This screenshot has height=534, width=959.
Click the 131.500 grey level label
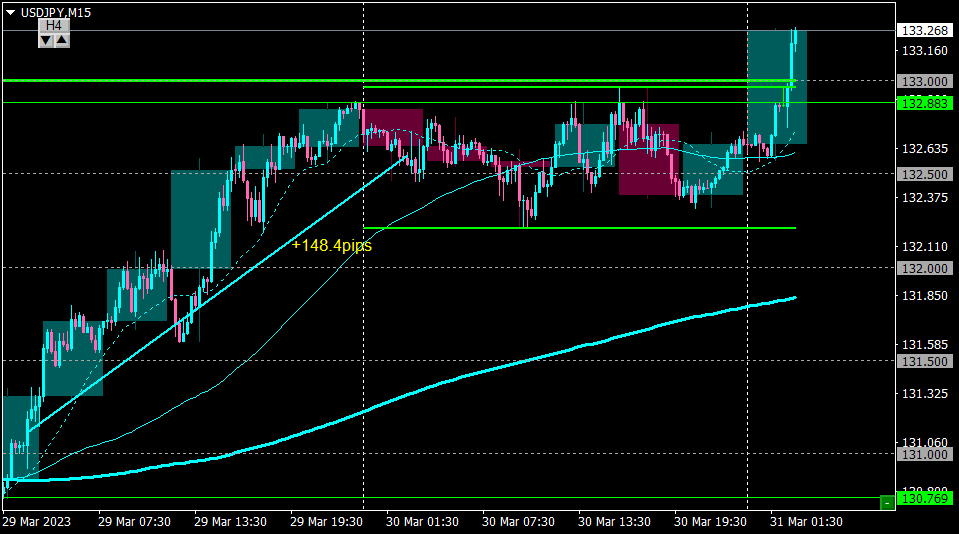(x=925, y=362)
